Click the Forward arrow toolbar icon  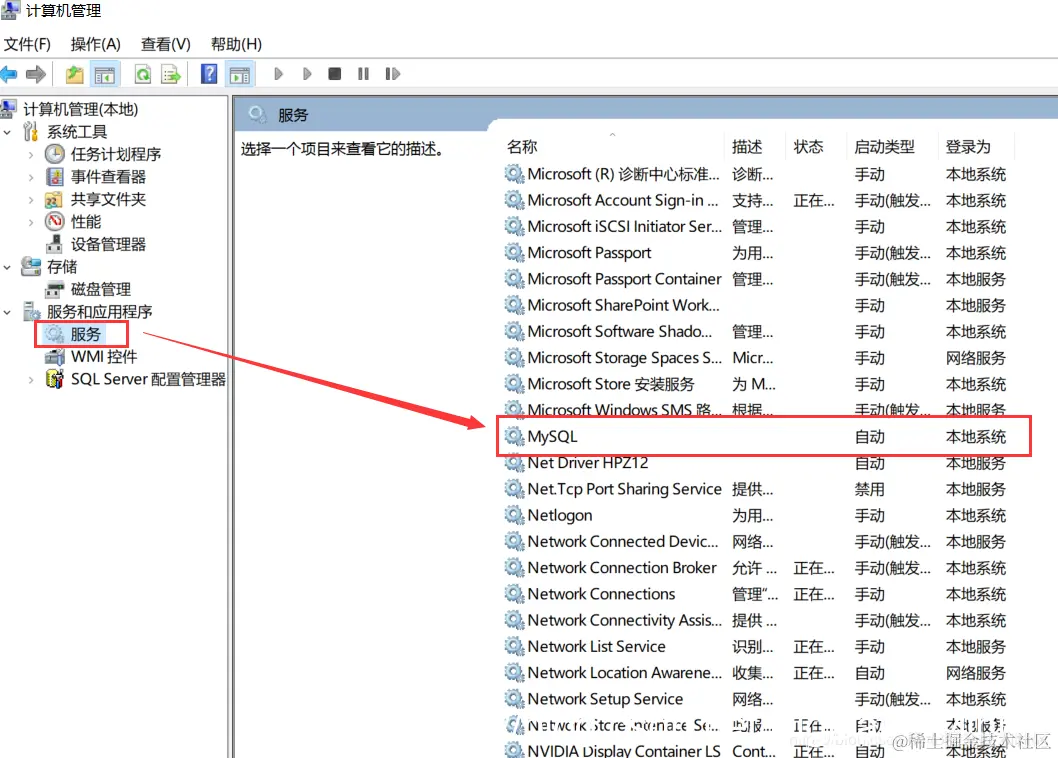click(x=35, y=74)
